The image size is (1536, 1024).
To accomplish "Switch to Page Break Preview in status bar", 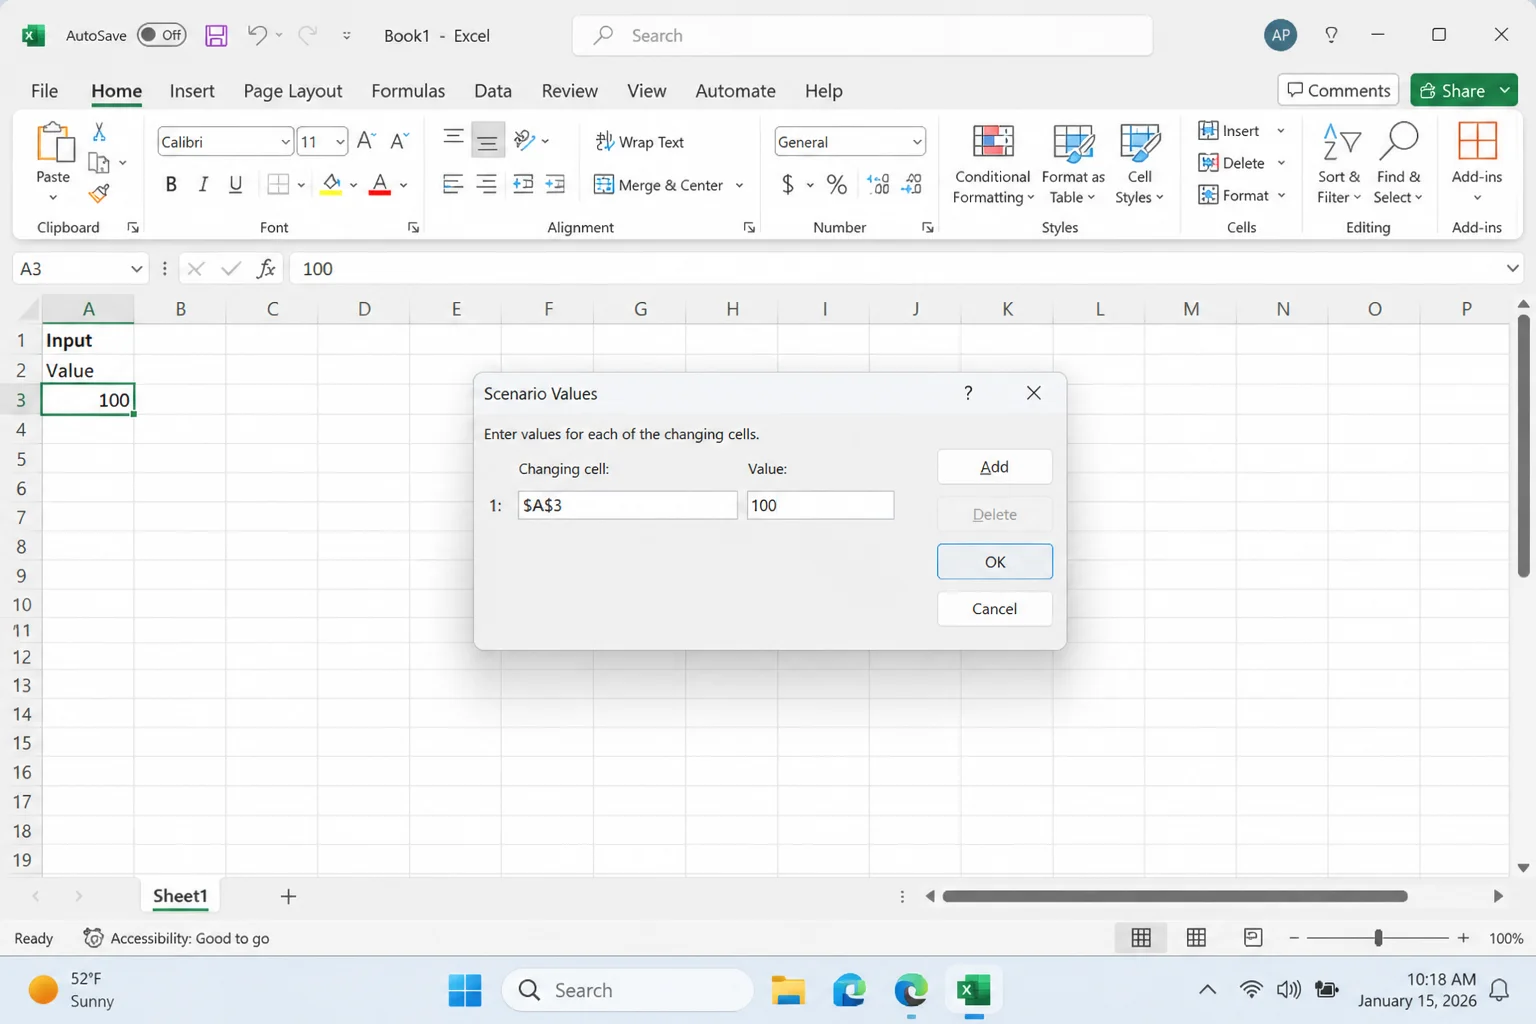I will point(1252,937).
